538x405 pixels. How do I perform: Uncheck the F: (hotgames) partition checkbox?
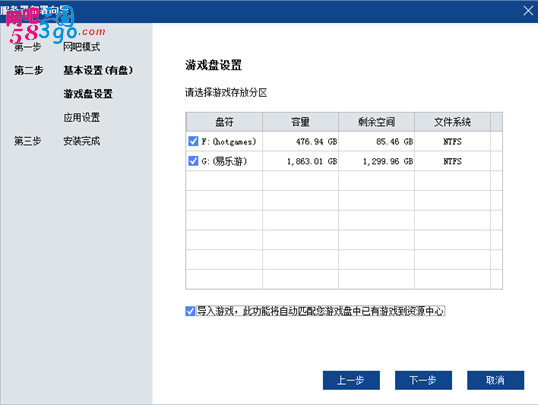(x=193, y=141)
